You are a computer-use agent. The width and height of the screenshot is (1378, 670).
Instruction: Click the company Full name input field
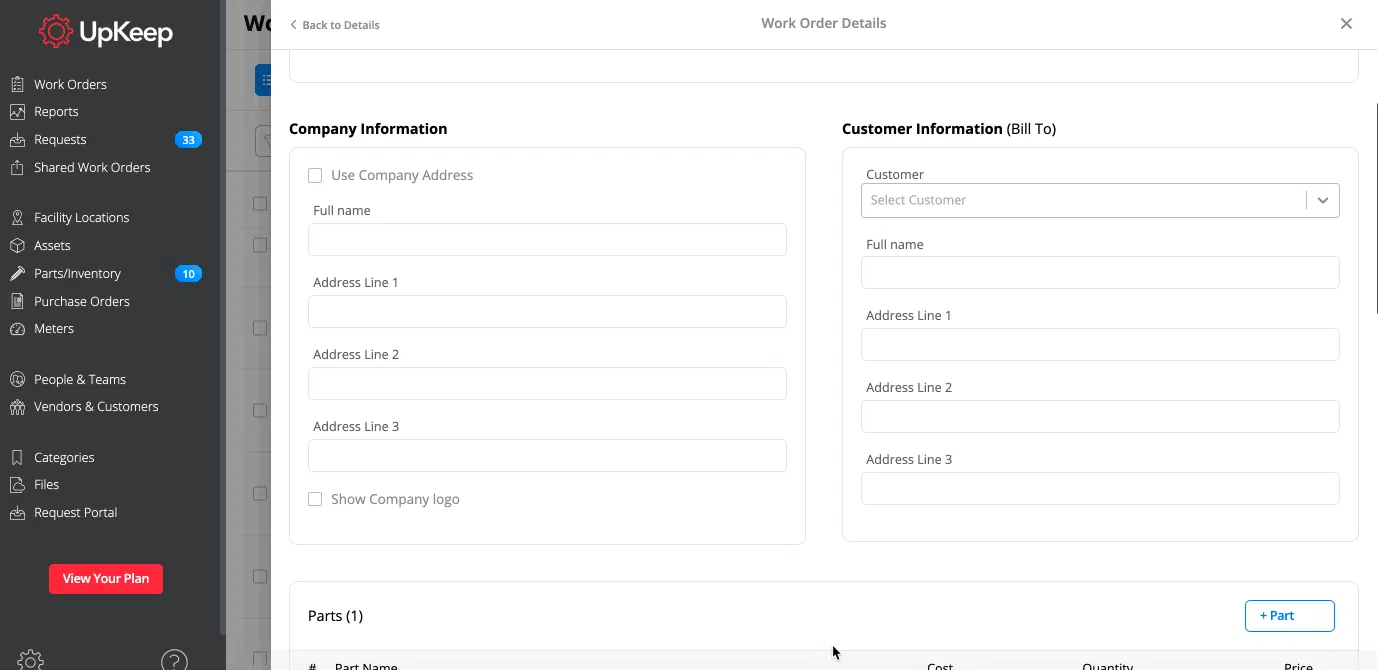click(x=547, y=240)
